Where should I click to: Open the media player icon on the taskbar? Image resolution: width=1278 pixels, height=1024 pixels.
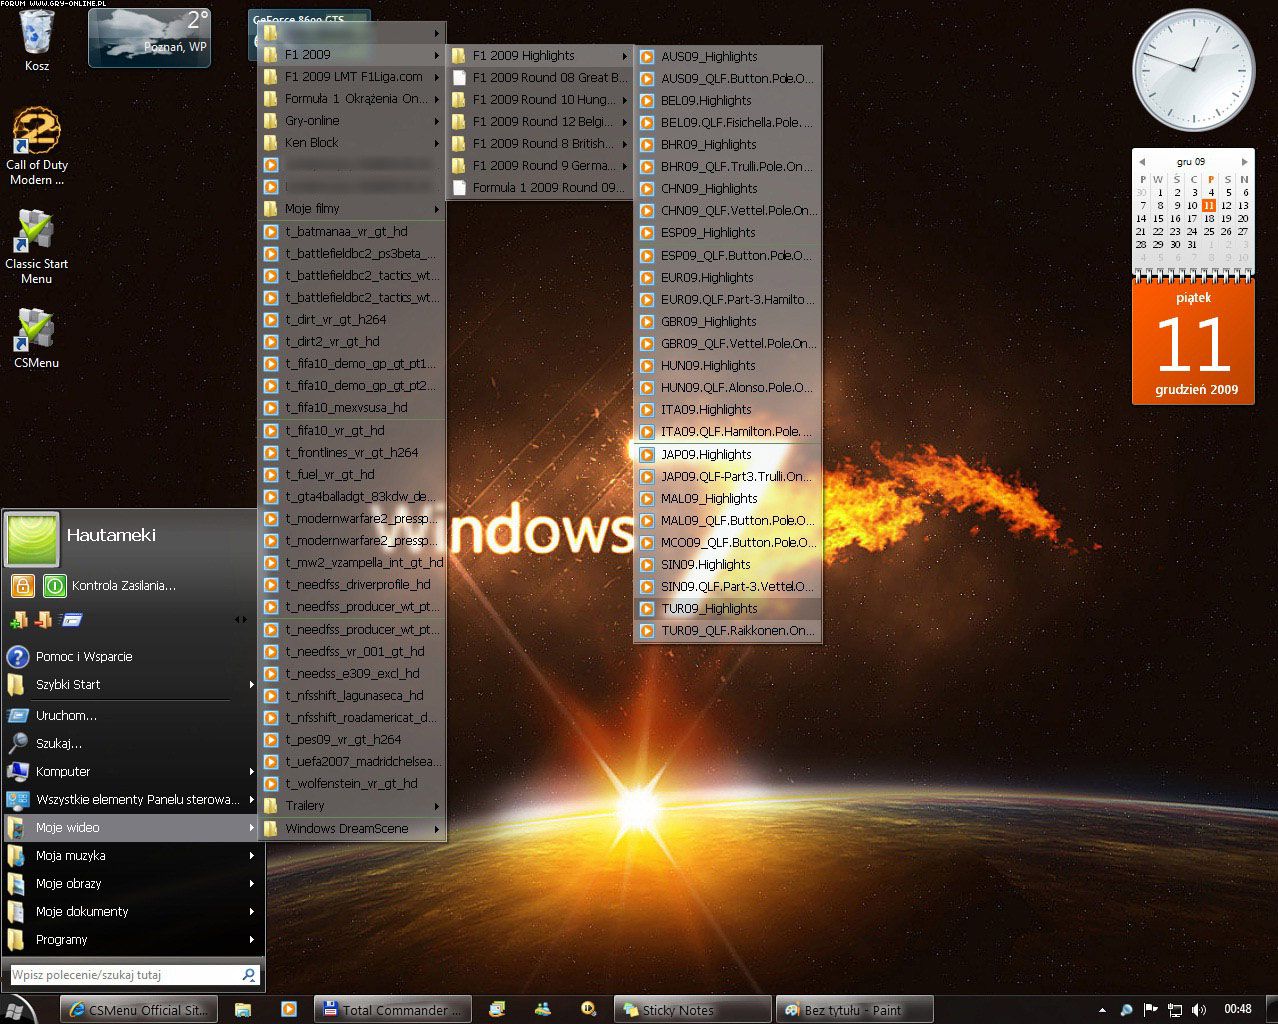pos(289,1010)
